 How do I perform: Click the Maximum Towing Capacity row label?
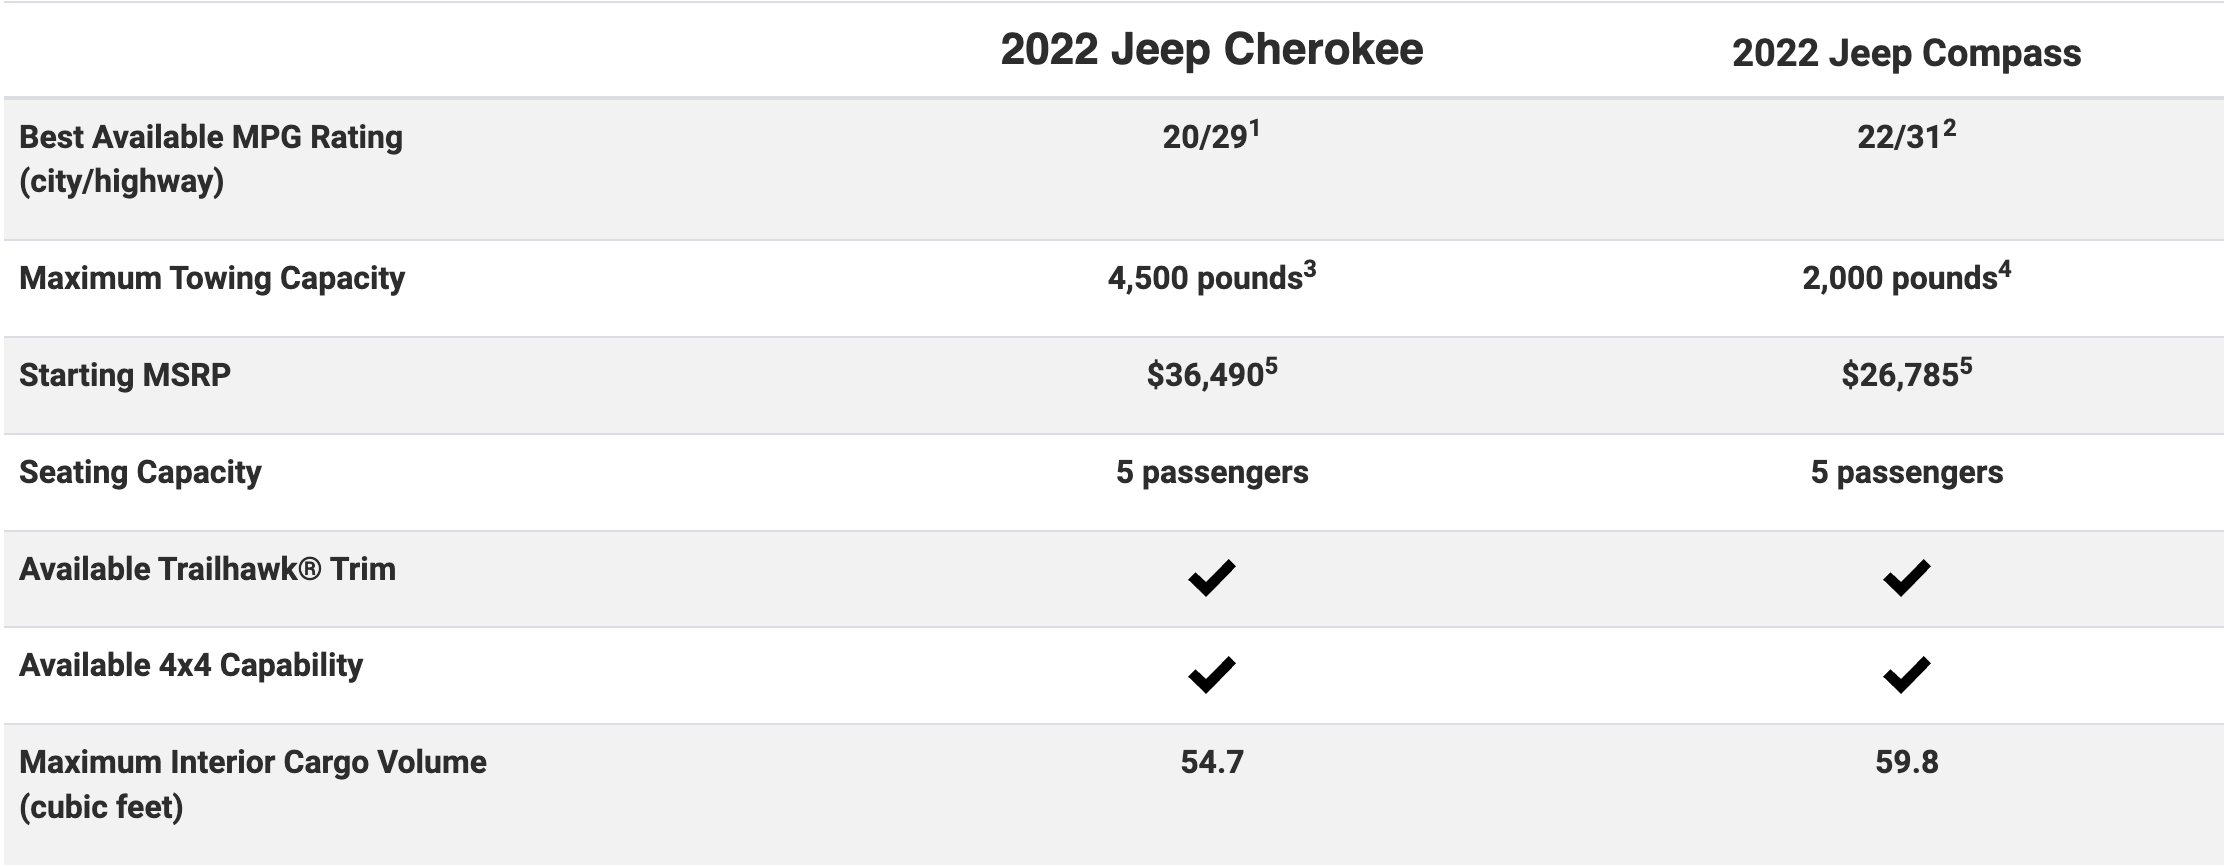tap(212, 278)
